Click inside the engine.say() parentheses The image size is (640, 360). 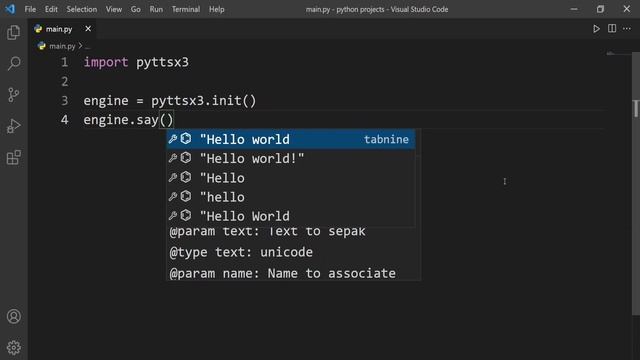pos(167,120)
